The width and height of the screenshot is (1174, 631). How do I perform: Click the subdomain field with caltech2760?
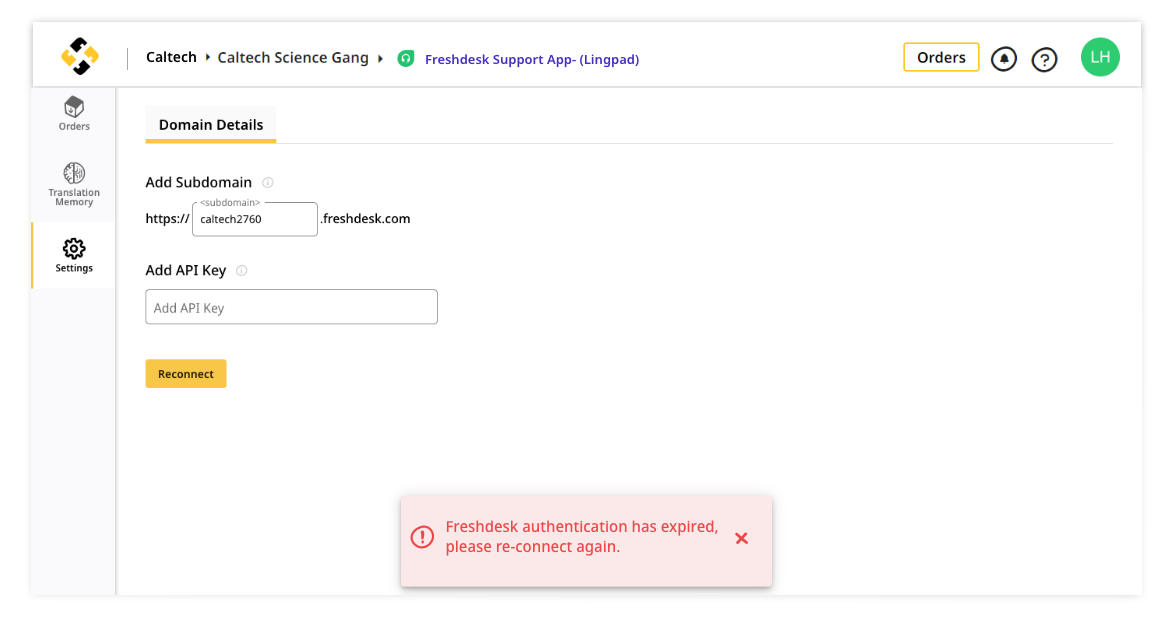click(255, 219)
